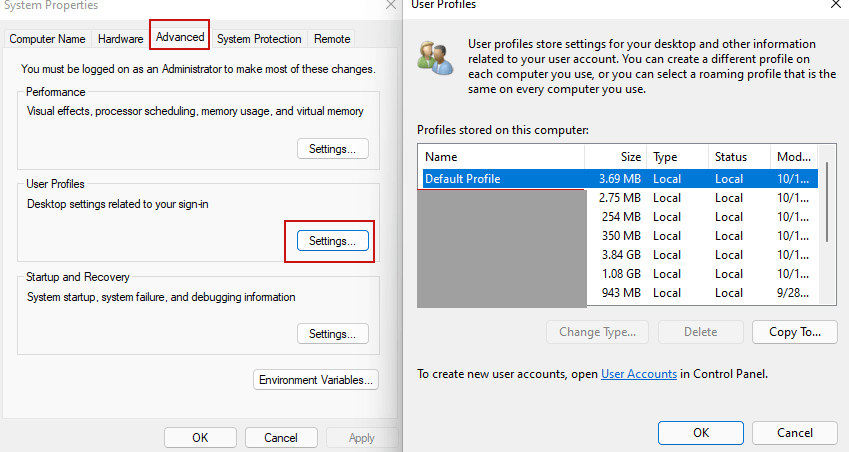Cancel the User Profiles dialog
Screen dimensions: 849x452
tap(795, 433)
